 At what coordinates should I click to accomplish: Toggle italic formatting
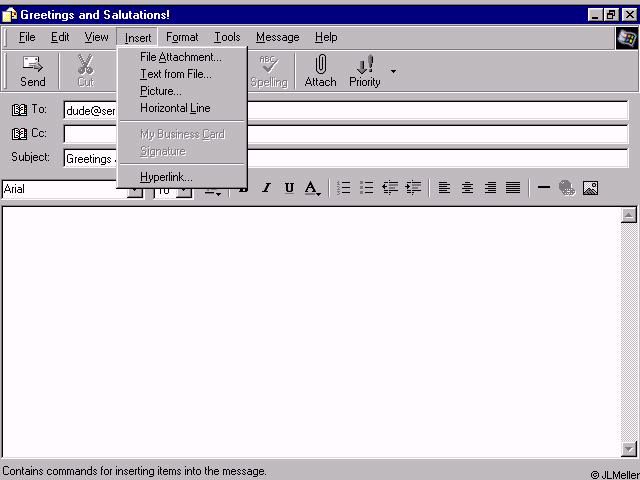click(266, 188)
